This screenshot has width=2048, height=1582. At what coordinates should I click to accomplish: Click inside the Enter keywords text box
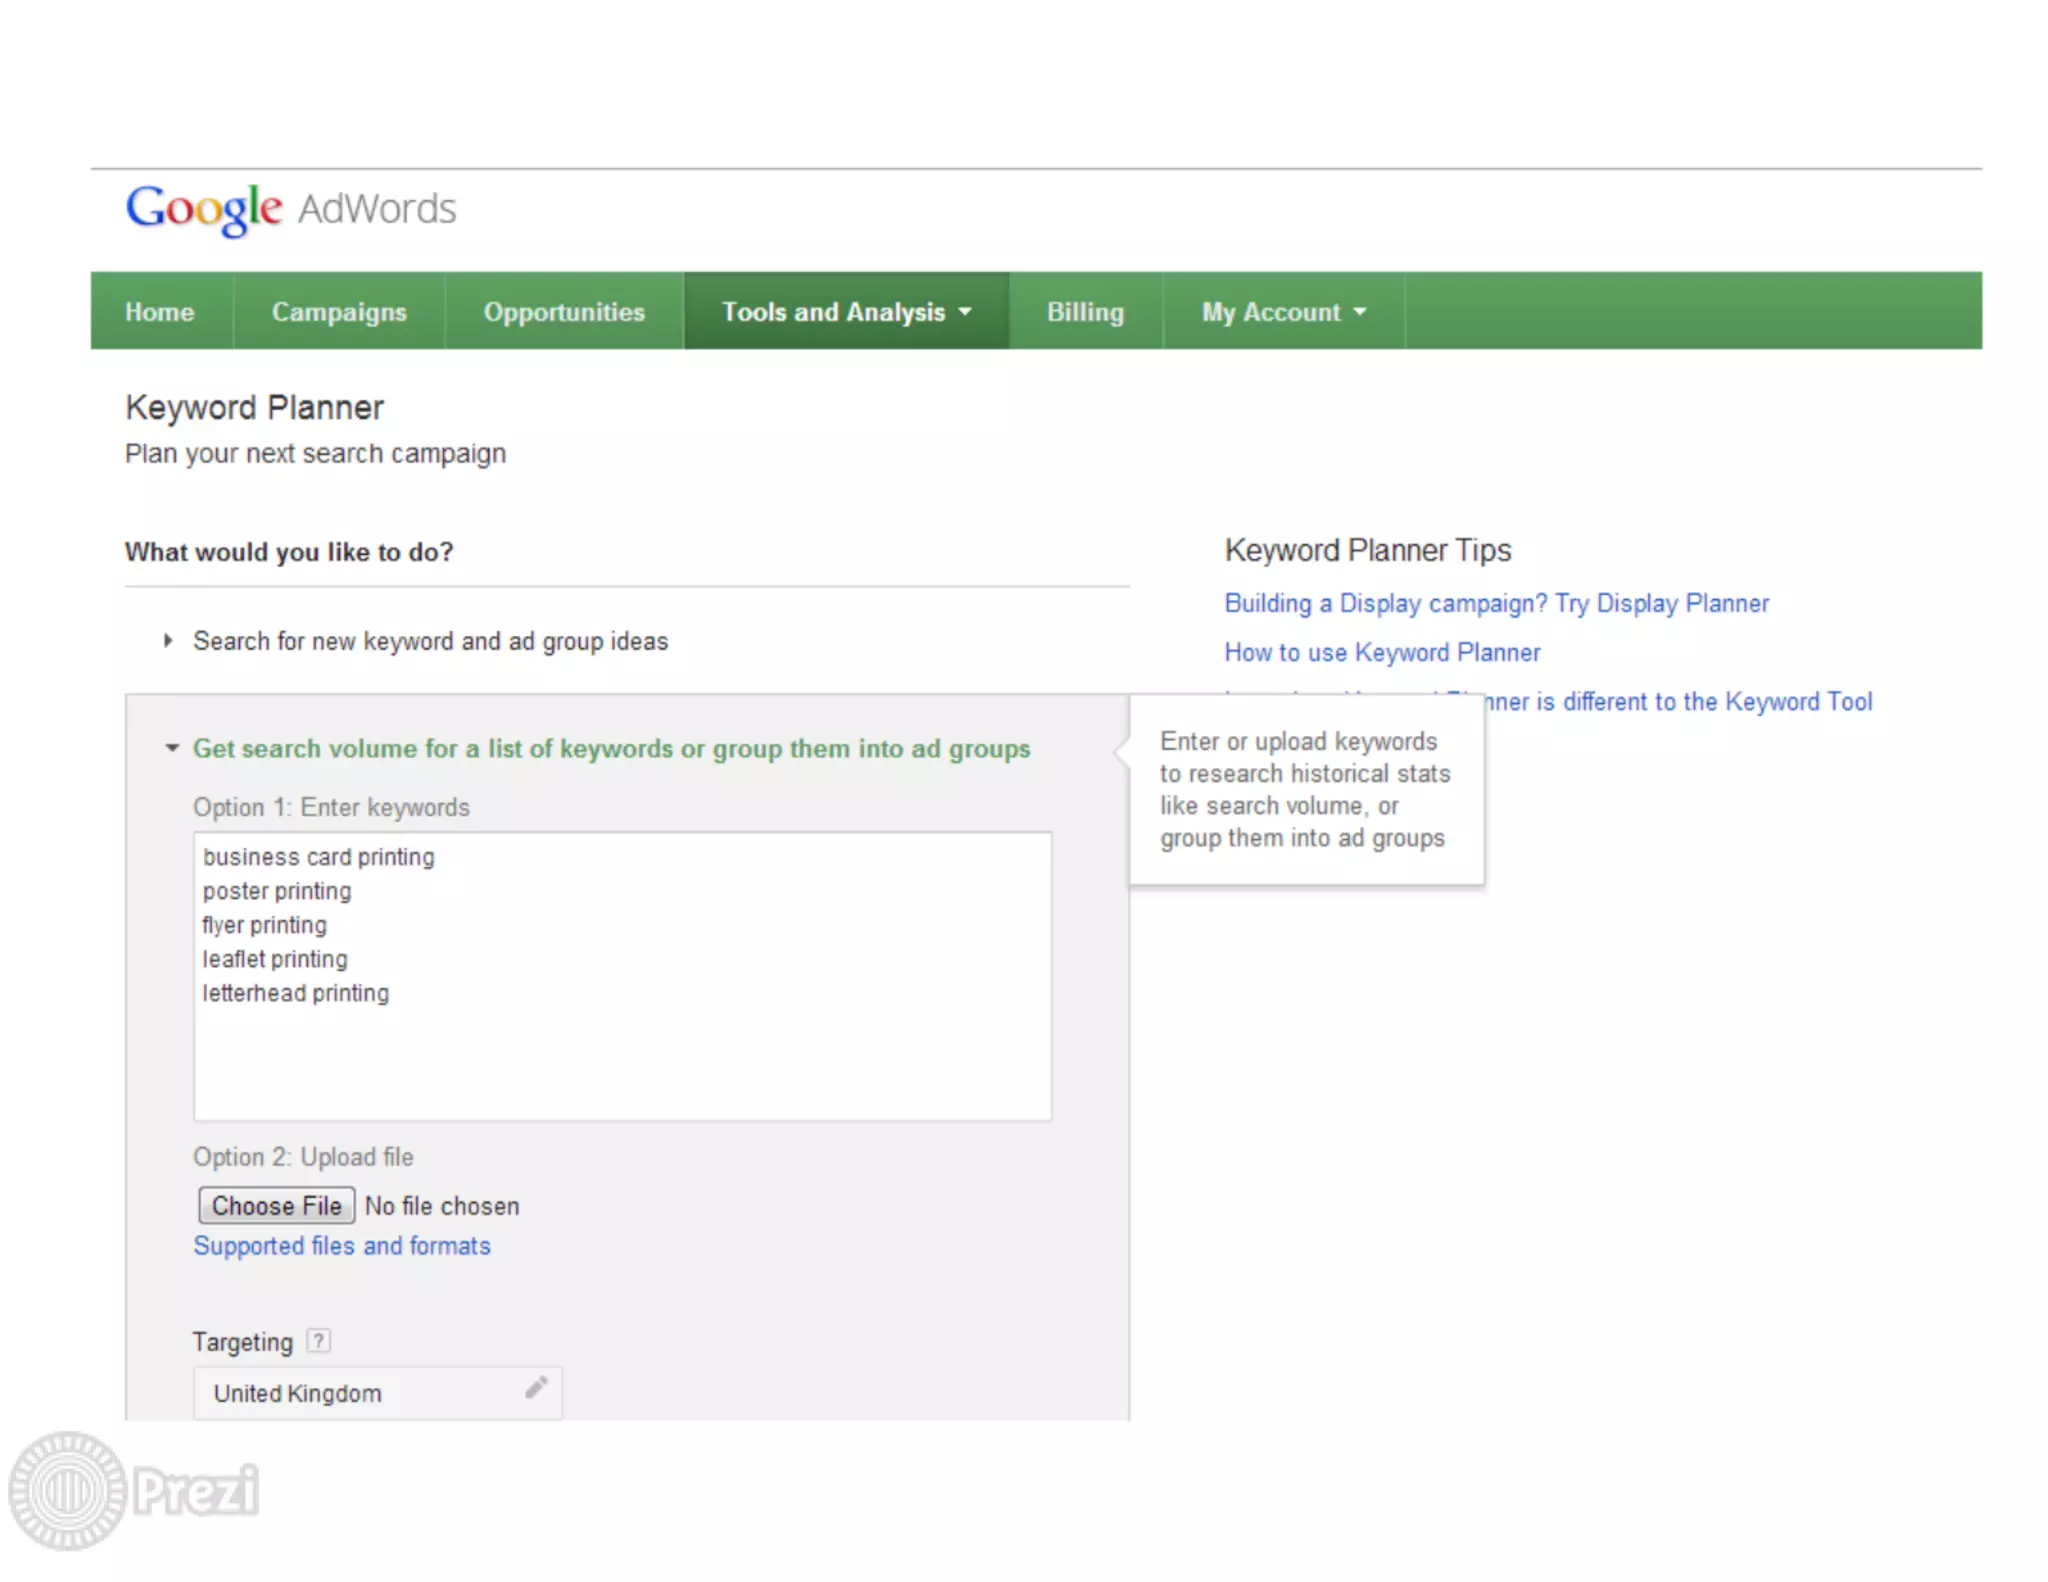pyautogui.click(x=622, y=976)
